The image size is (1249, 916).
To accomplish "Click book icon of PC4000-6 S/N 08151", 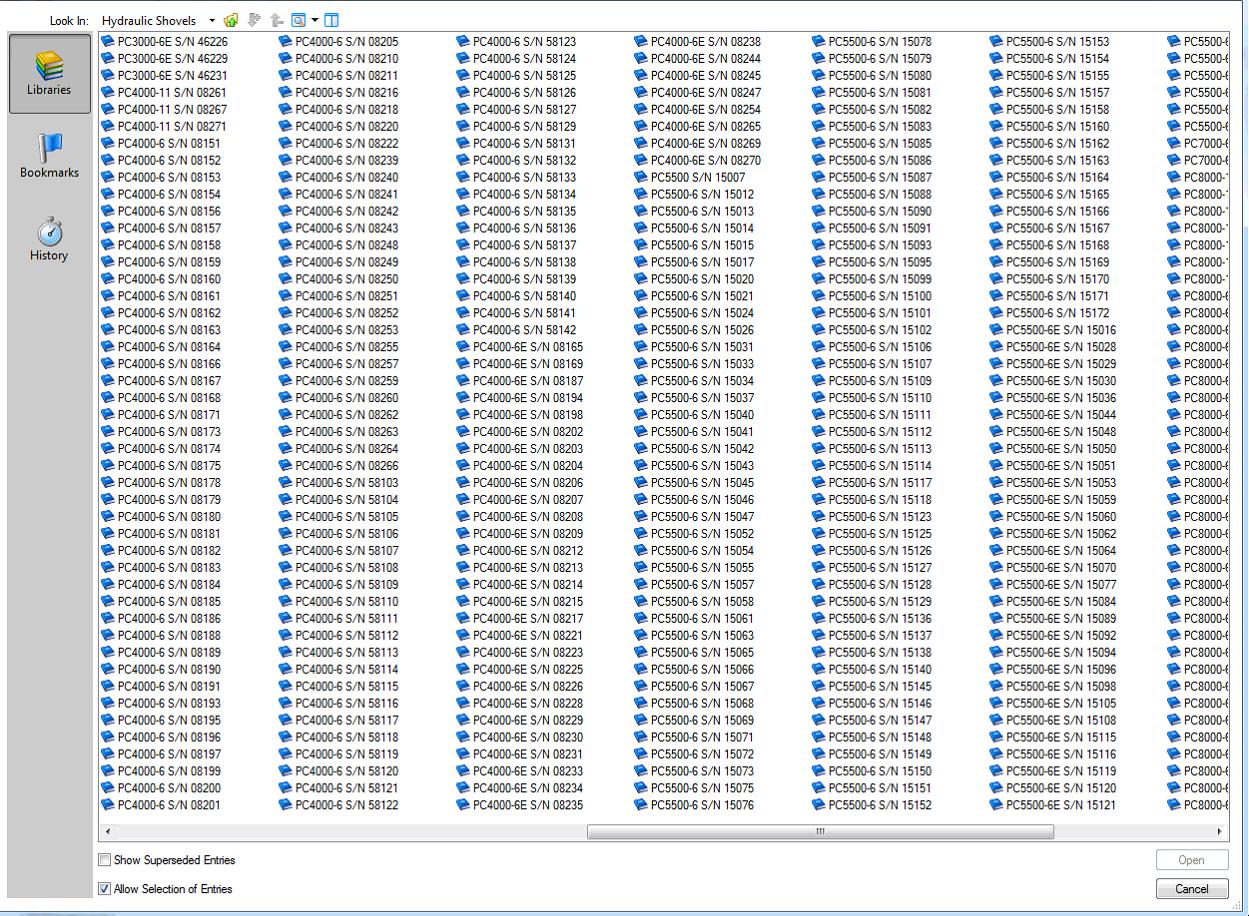I will coord(108,144).
